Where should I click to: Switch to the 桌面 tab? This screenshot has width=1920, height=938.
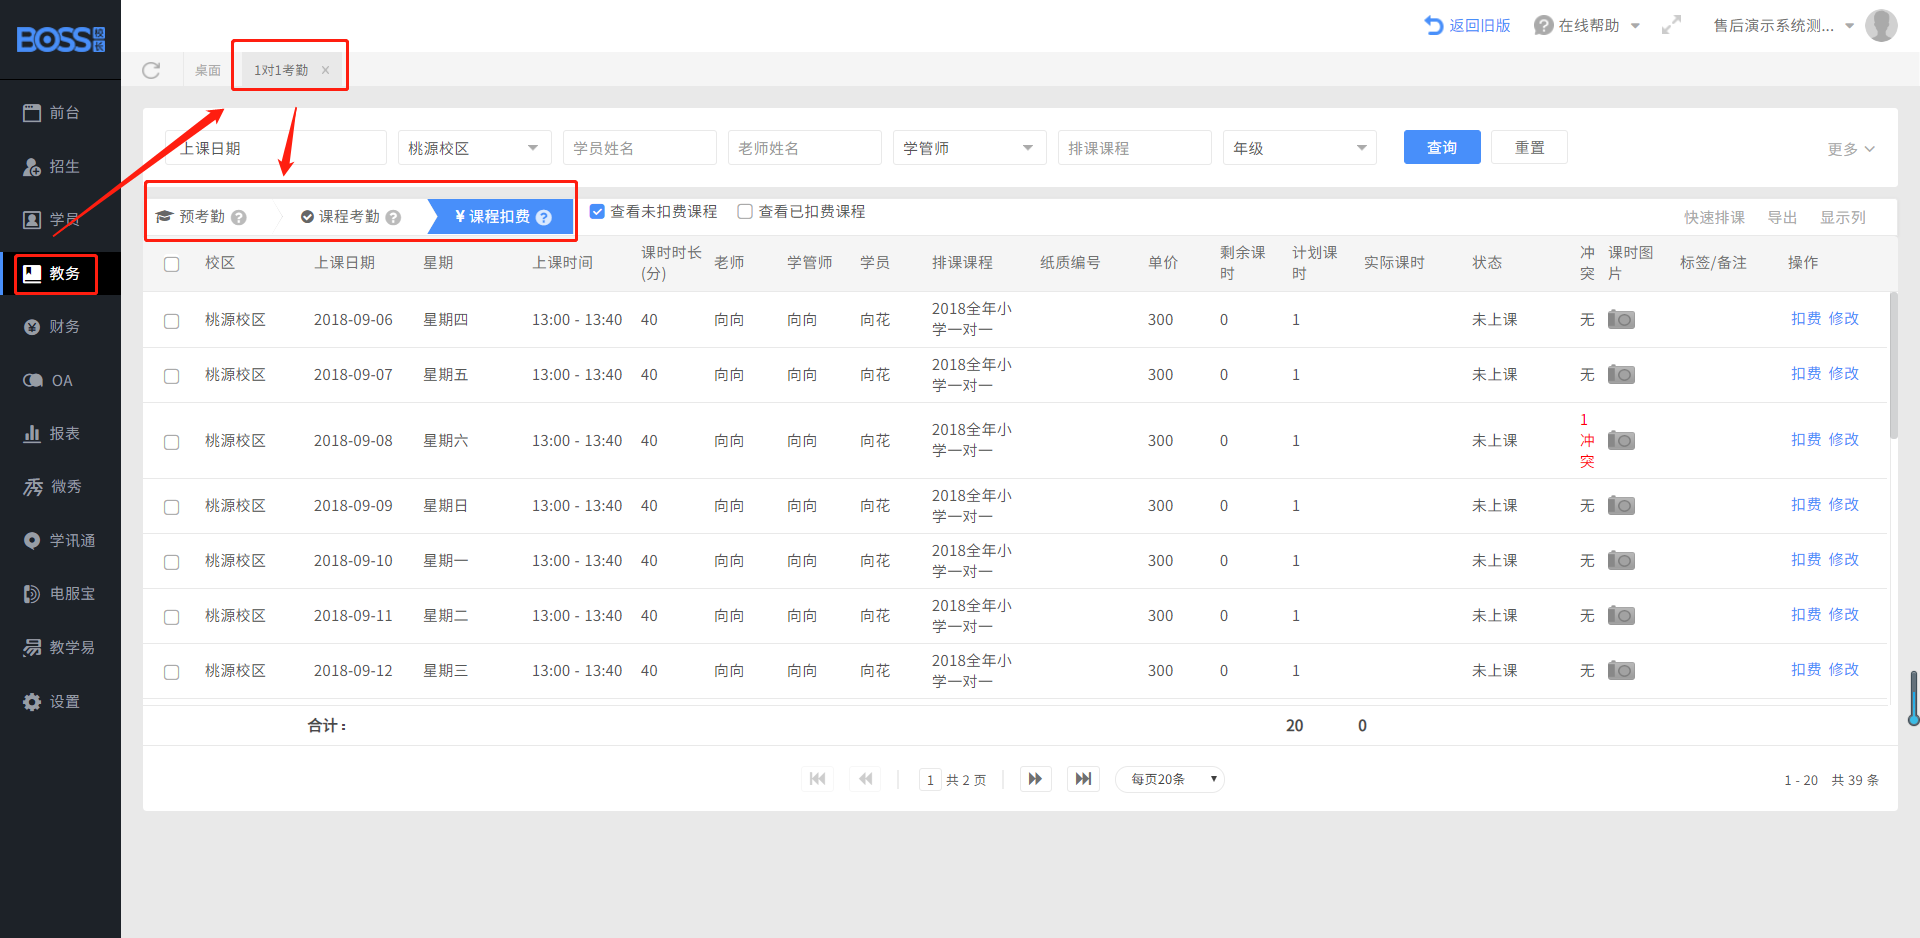pyautogui.click(x=208, y=70)
